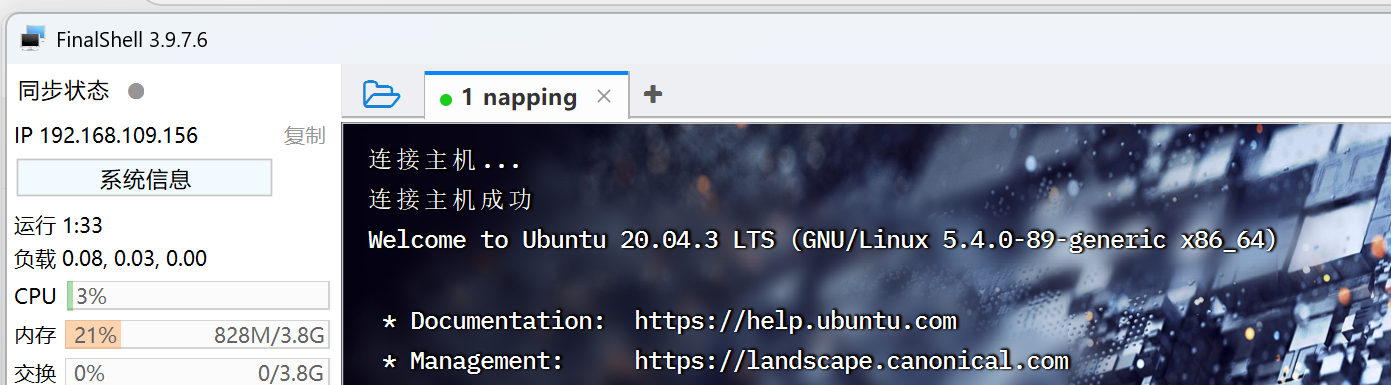Click https://landscape.canonical.com in terminal

point(852,360)
